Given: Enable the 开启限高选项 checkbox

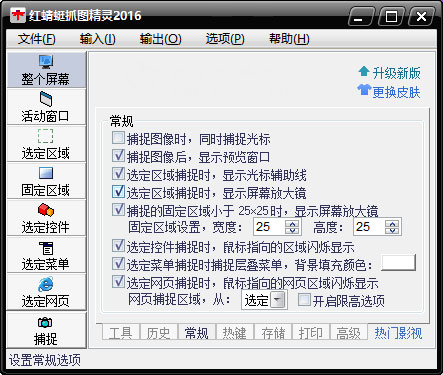Looking at the screenshot, I should coord(304,300).
